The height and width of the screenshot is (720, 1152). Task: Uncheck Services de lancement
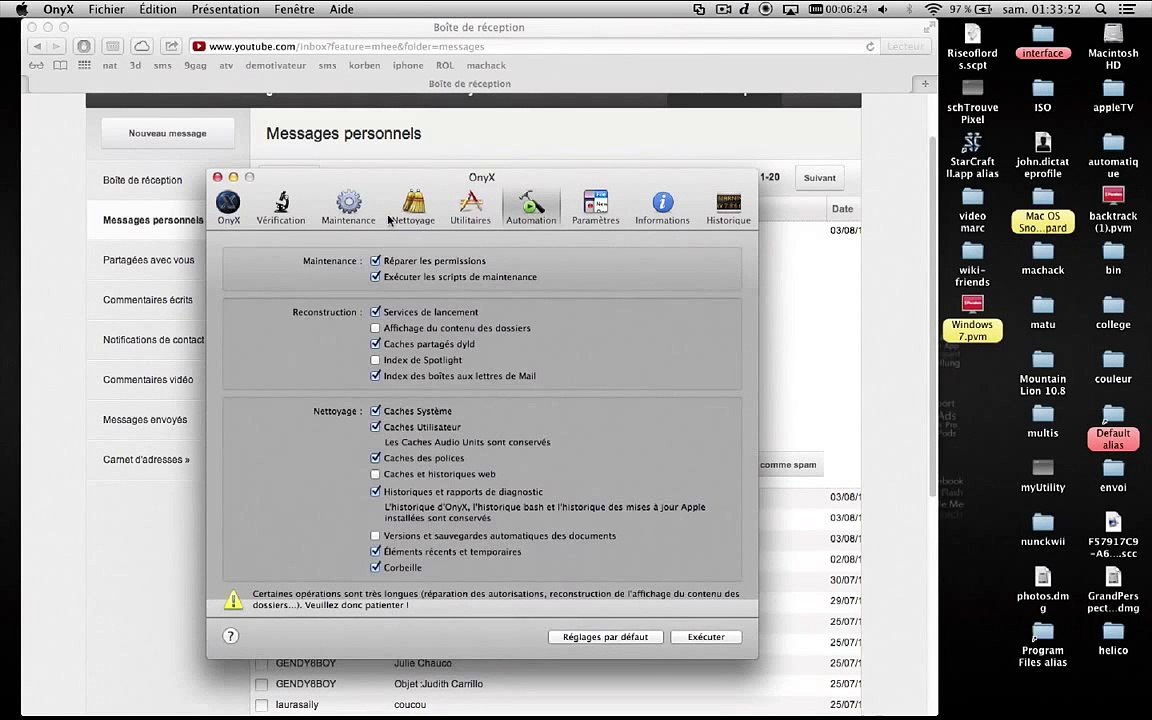tap(375, 312)
